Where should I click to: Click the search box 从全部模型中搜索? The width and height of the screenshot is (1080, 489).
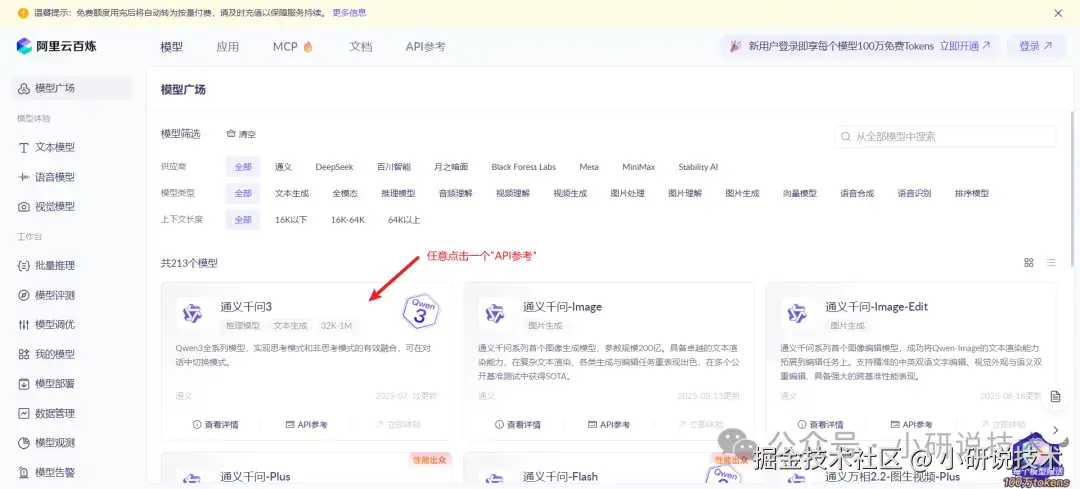pos(946,136)
